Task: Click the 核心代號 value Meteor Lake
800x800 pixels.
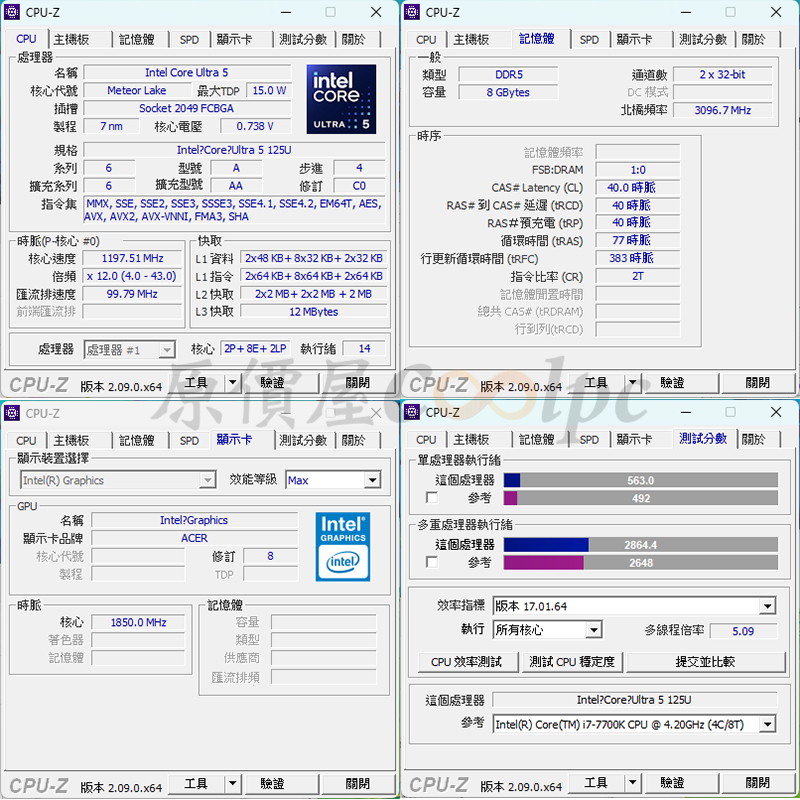Action: [136, 90]
